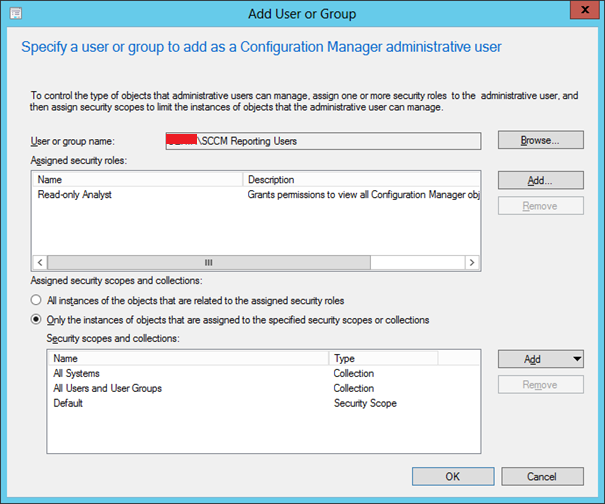Select the All Users and User Groups row
The width and height of the screenshot is (605, 504).
tap(264, 388)
